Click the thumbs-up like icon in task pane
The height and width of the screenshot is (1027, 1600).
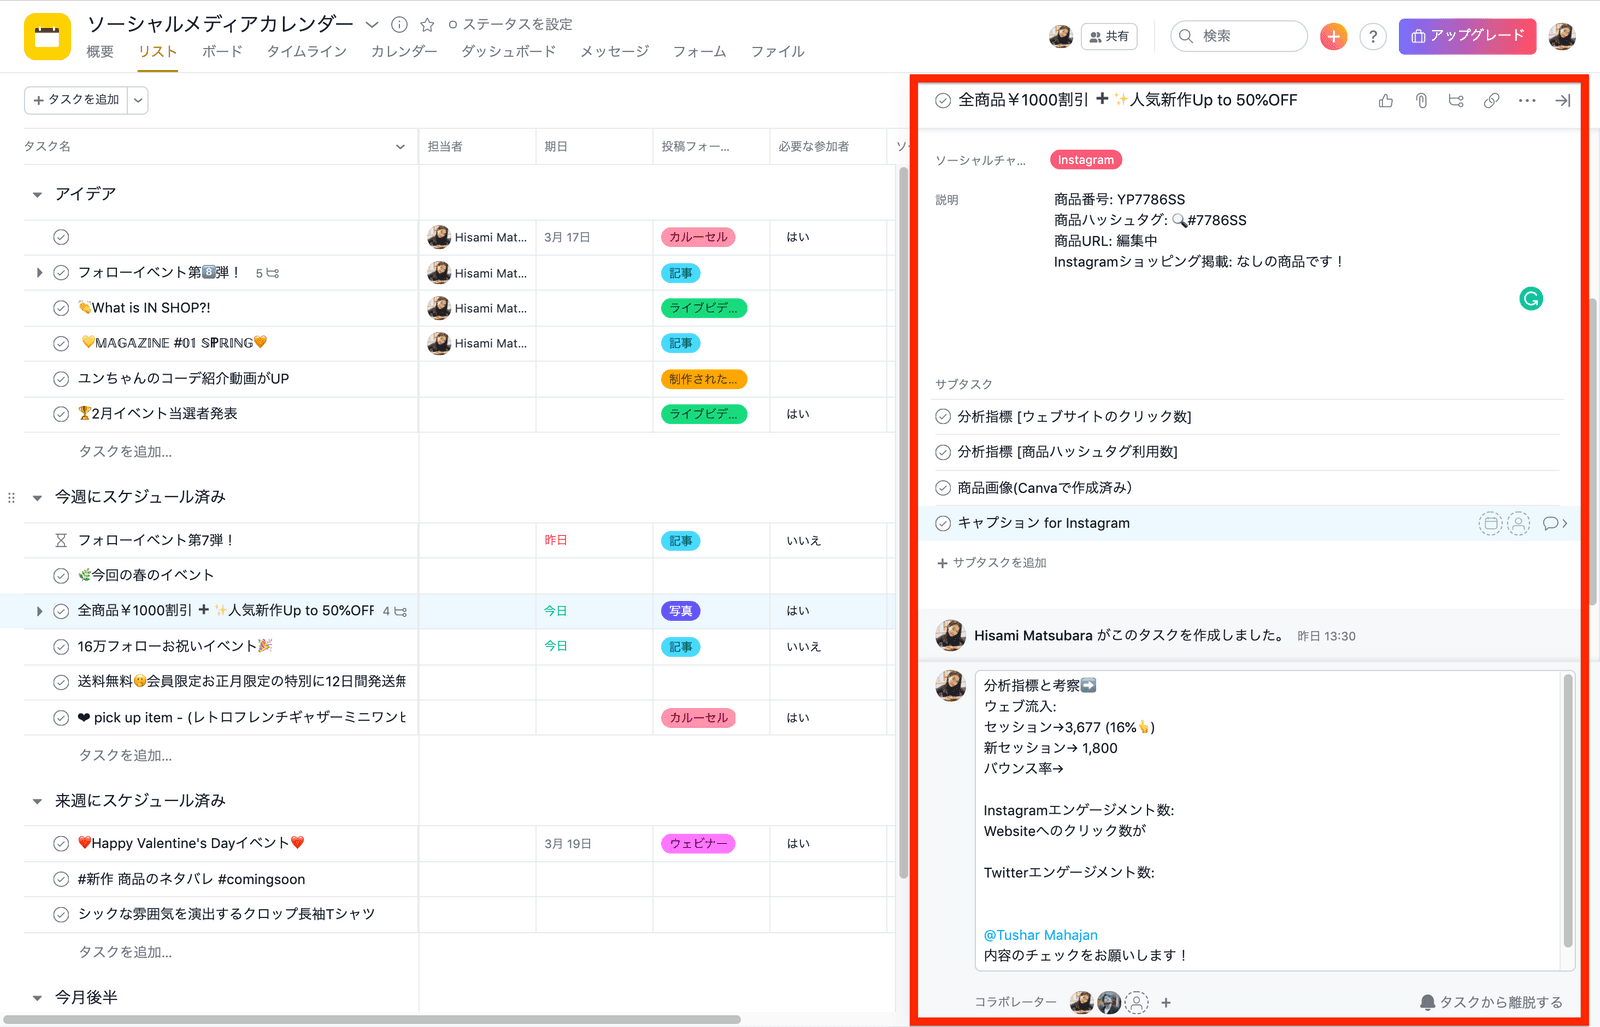point(1385,101)
